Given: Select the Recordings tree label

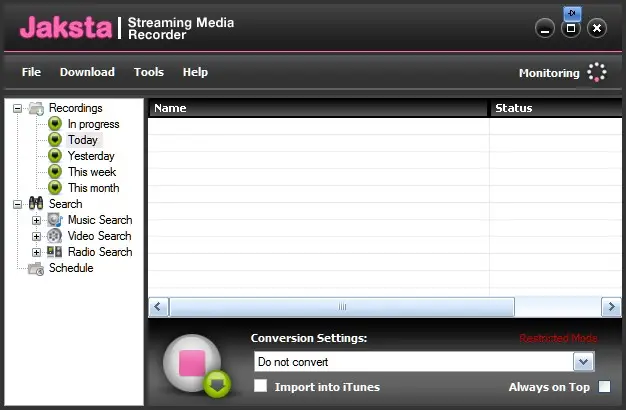Looking at the screenshot, I should [75, 108].
